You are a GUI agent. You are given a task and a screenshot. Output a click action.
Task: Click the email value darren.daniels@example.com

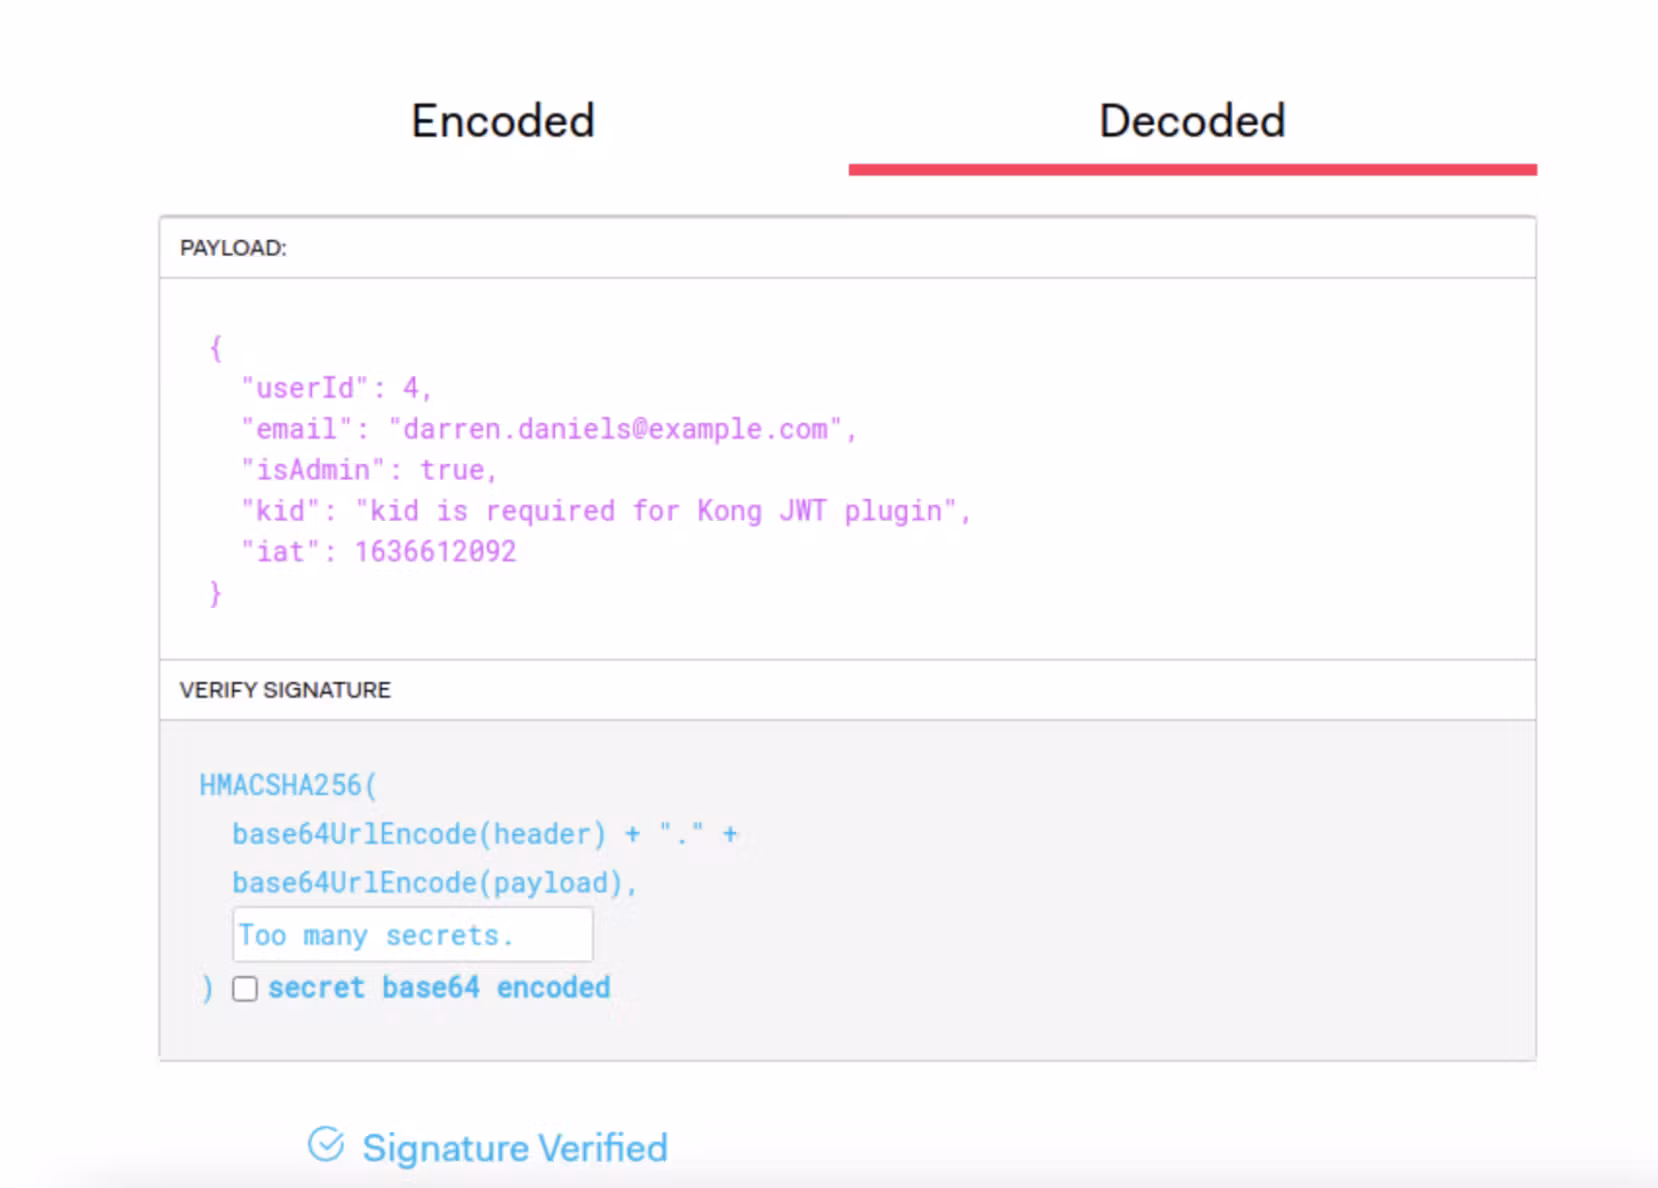pyautogui.click(x=616, y=429)
